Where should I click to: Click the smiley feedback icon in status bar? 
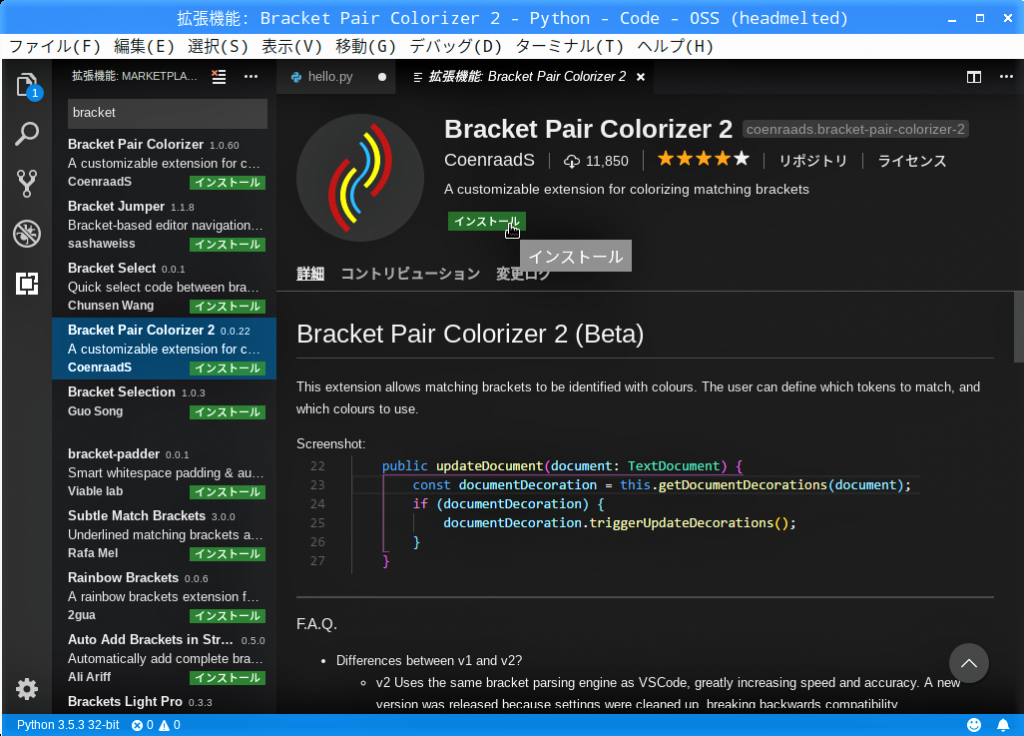point(974,725)
